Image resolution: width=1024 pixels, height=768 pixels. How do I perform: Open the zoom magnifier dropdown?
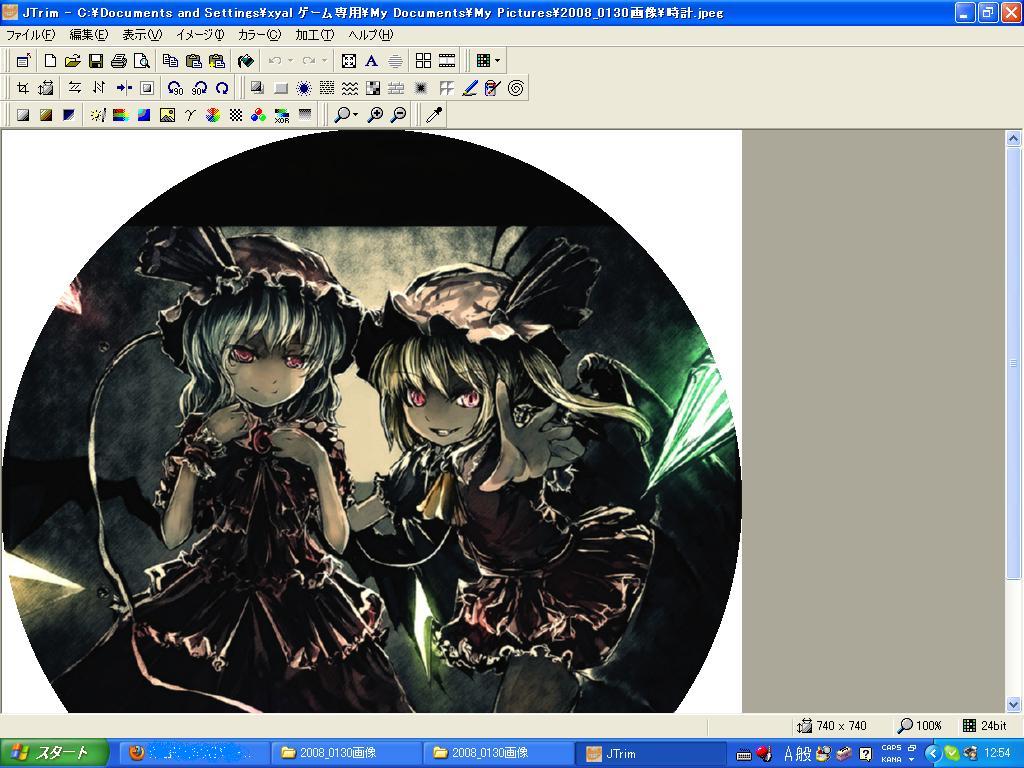tap(355, 115)
